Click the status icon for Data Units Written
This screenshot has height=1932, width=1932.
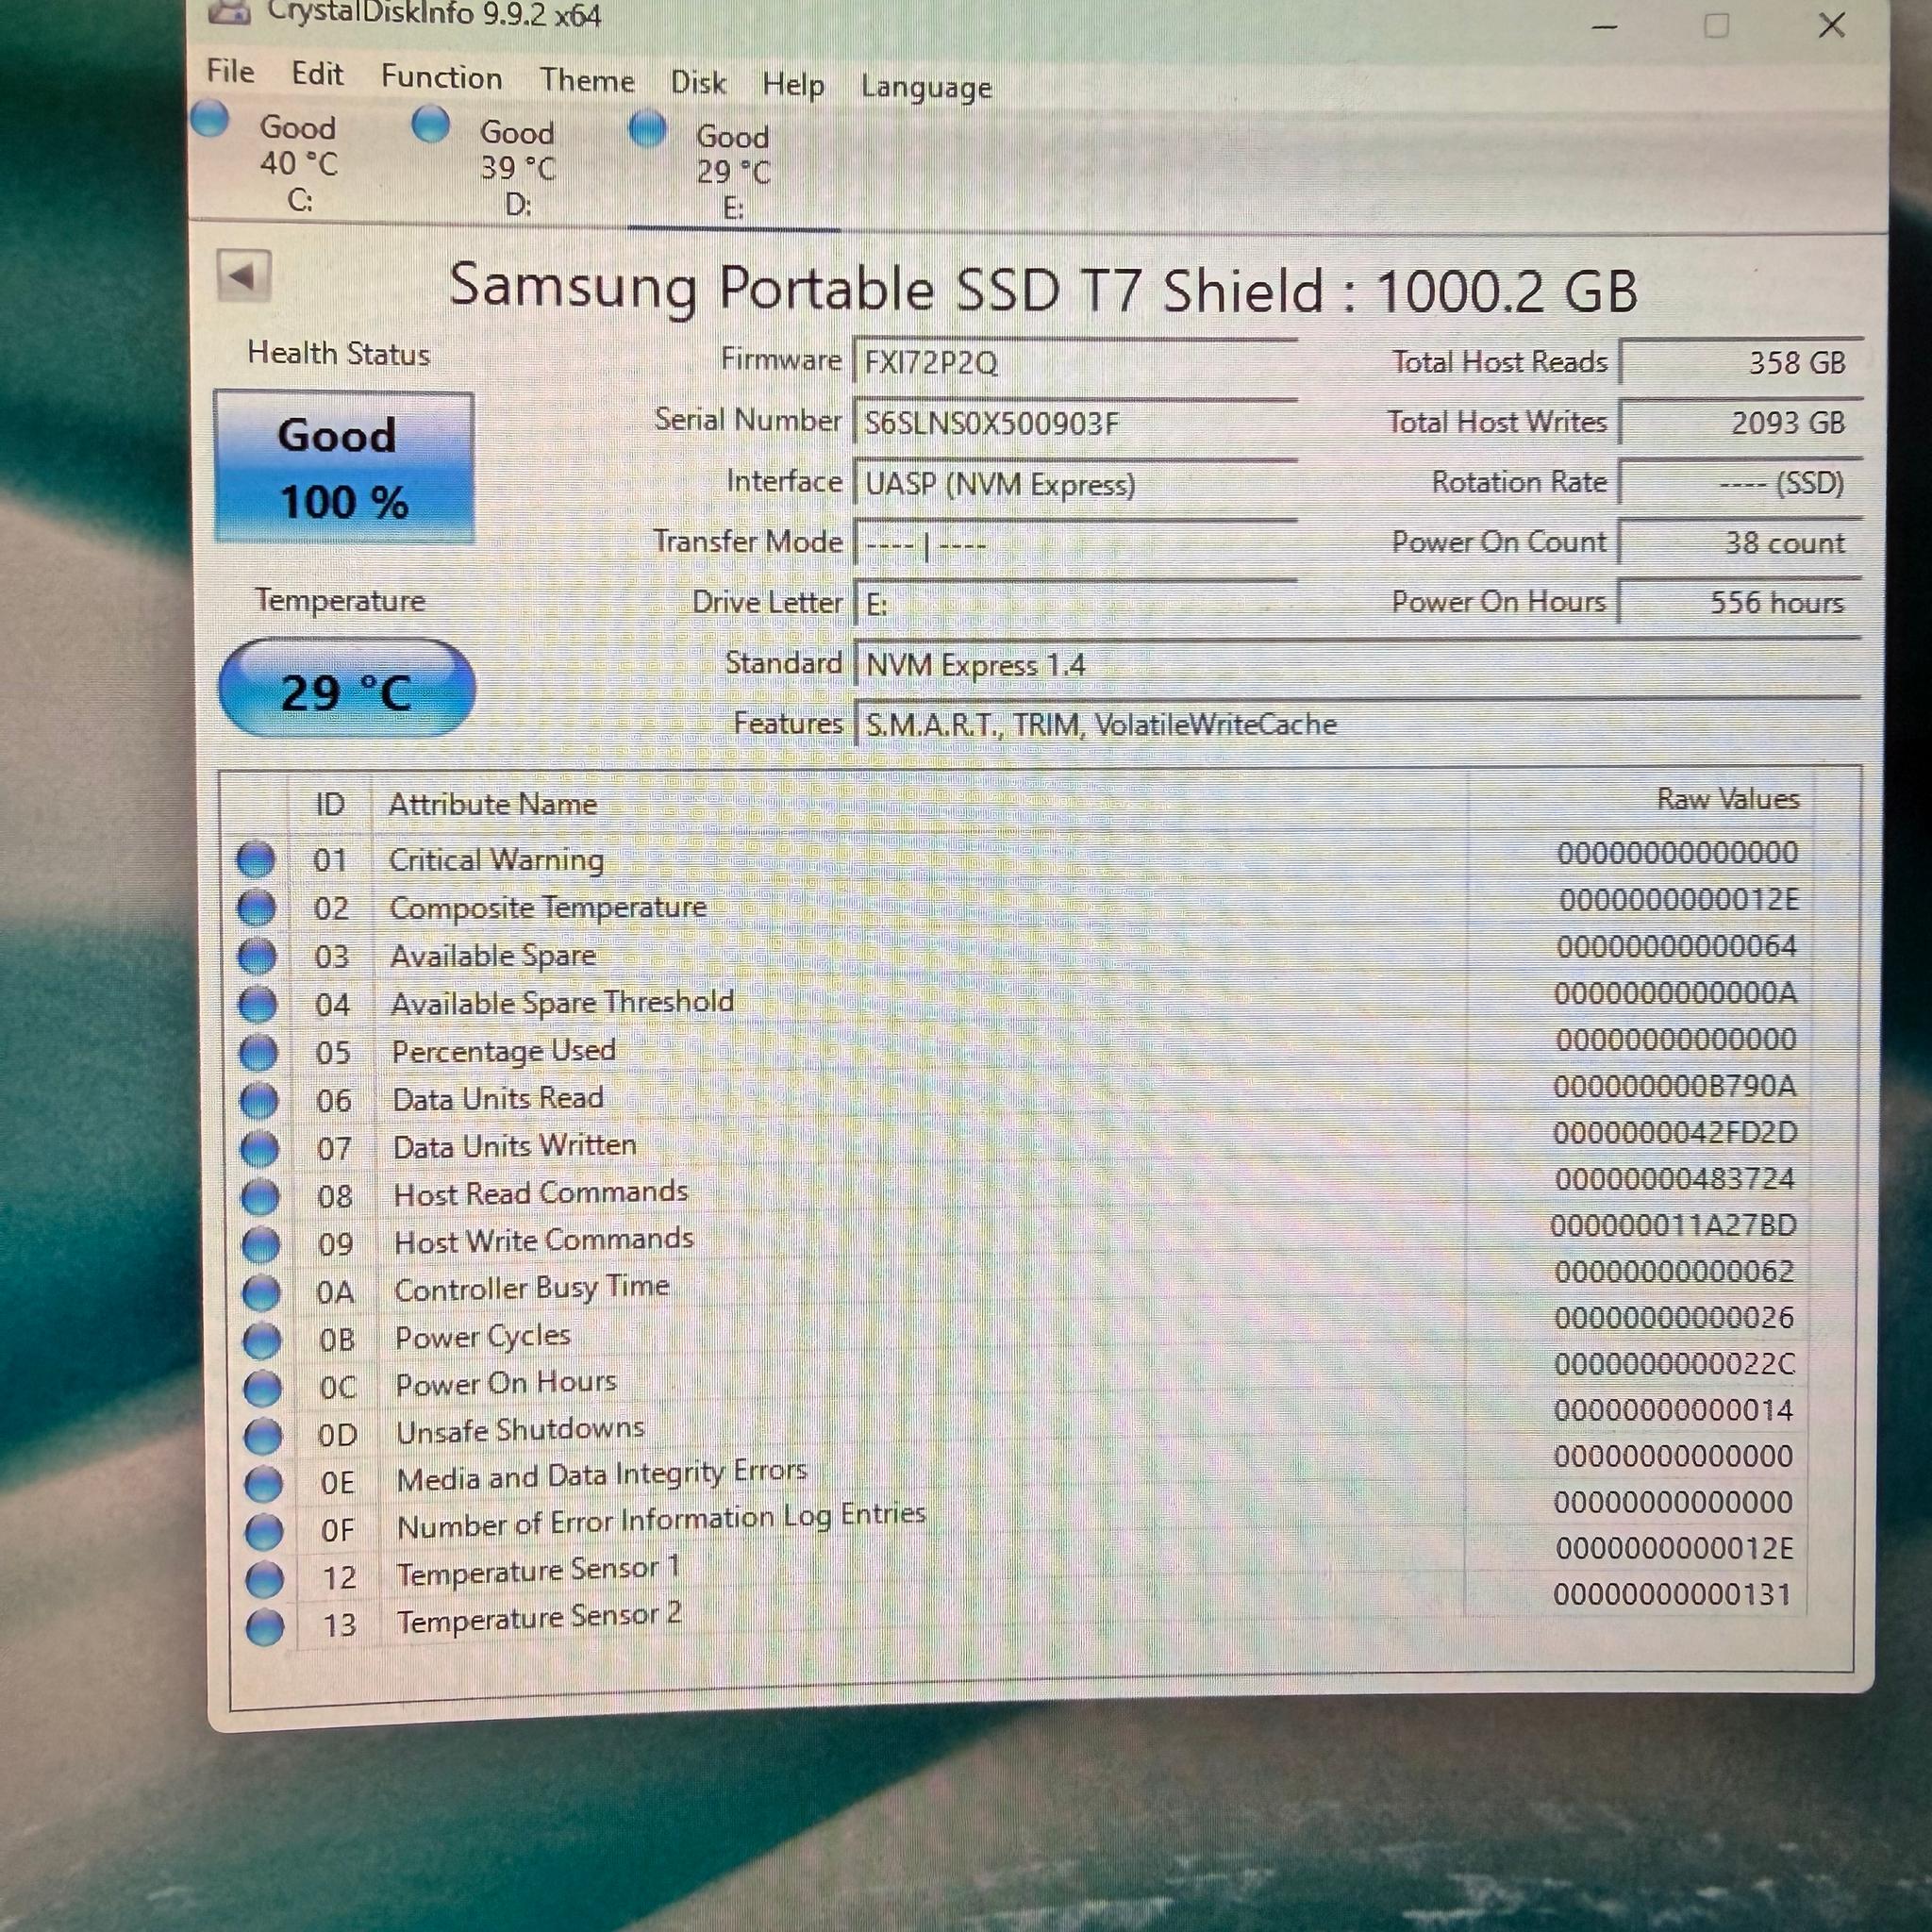(x=260, y=1148)
